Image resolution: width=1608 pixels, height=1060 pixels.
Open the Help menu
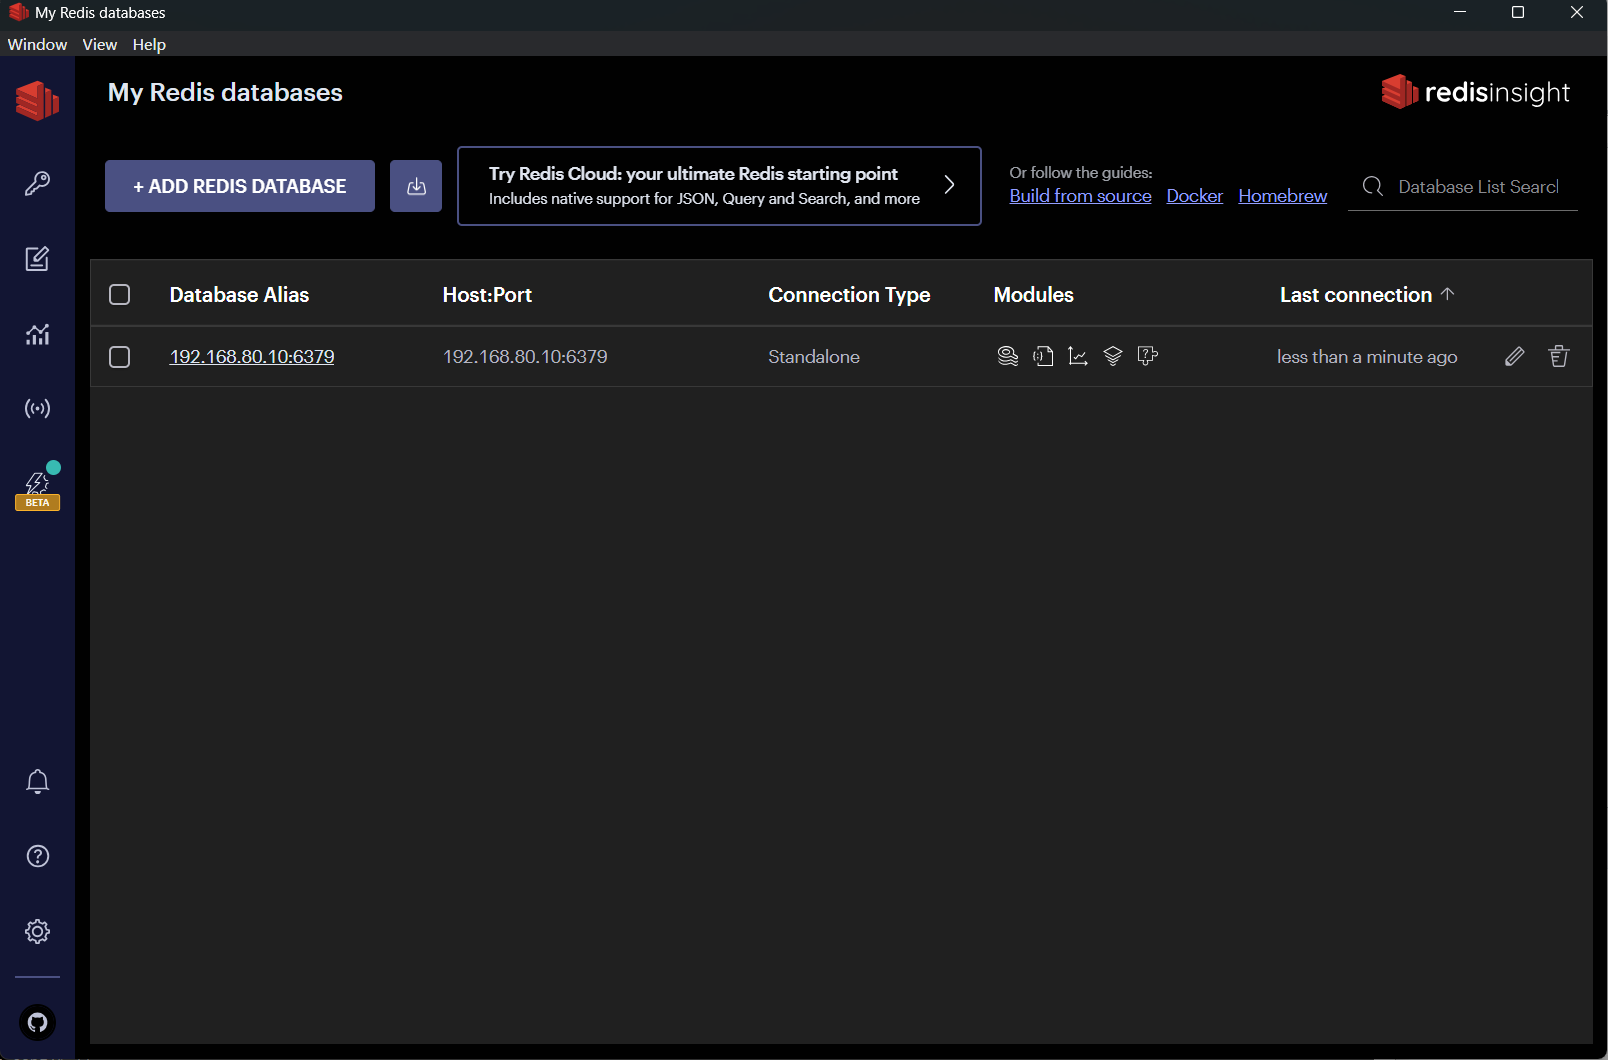tap(149, 44)
